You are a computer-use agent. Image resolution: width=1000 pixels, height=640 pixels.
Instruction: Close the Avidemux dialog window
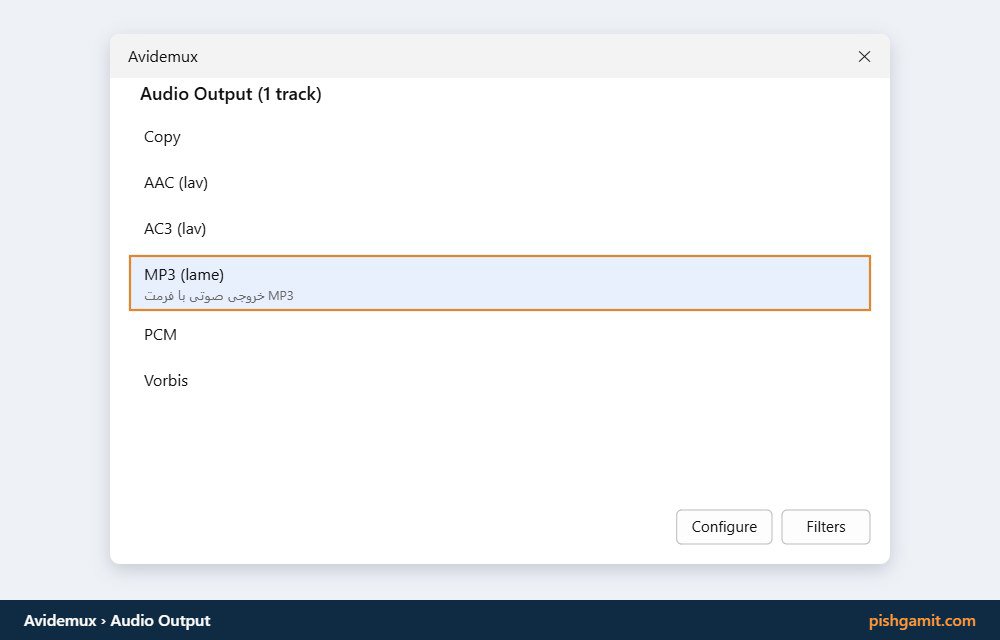(x=864, y=57)
